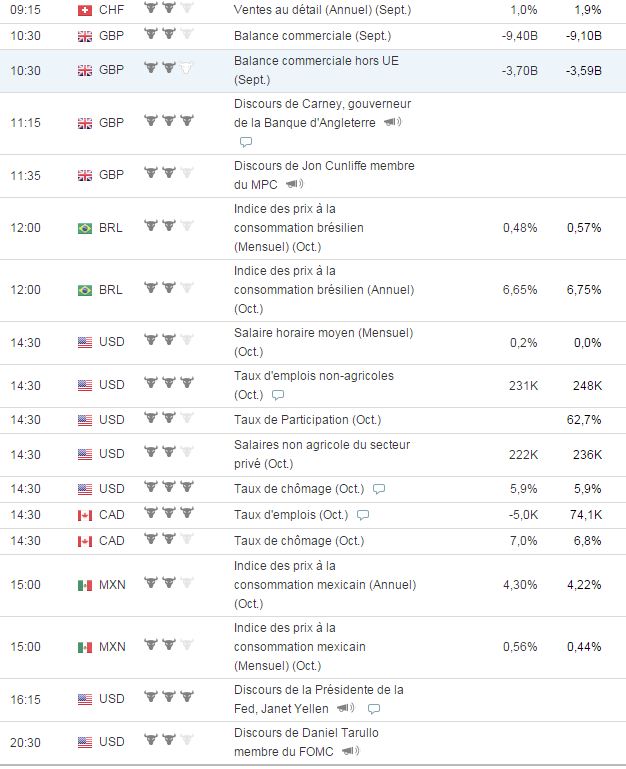Click speaker icon next to Jon Cunliffe MPC
The height and width of the screenshot is (769, 626).
click(294, 184)
